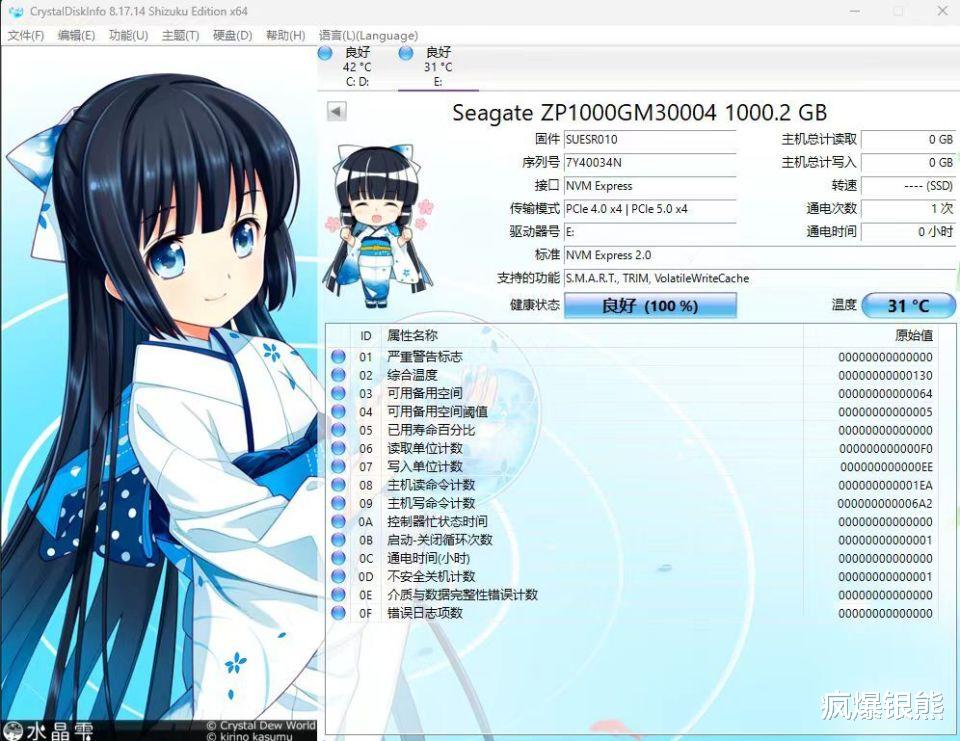This screenshot has height=741, width=960.
Task: Click raw value 000000000000F0
Action: 885,449
